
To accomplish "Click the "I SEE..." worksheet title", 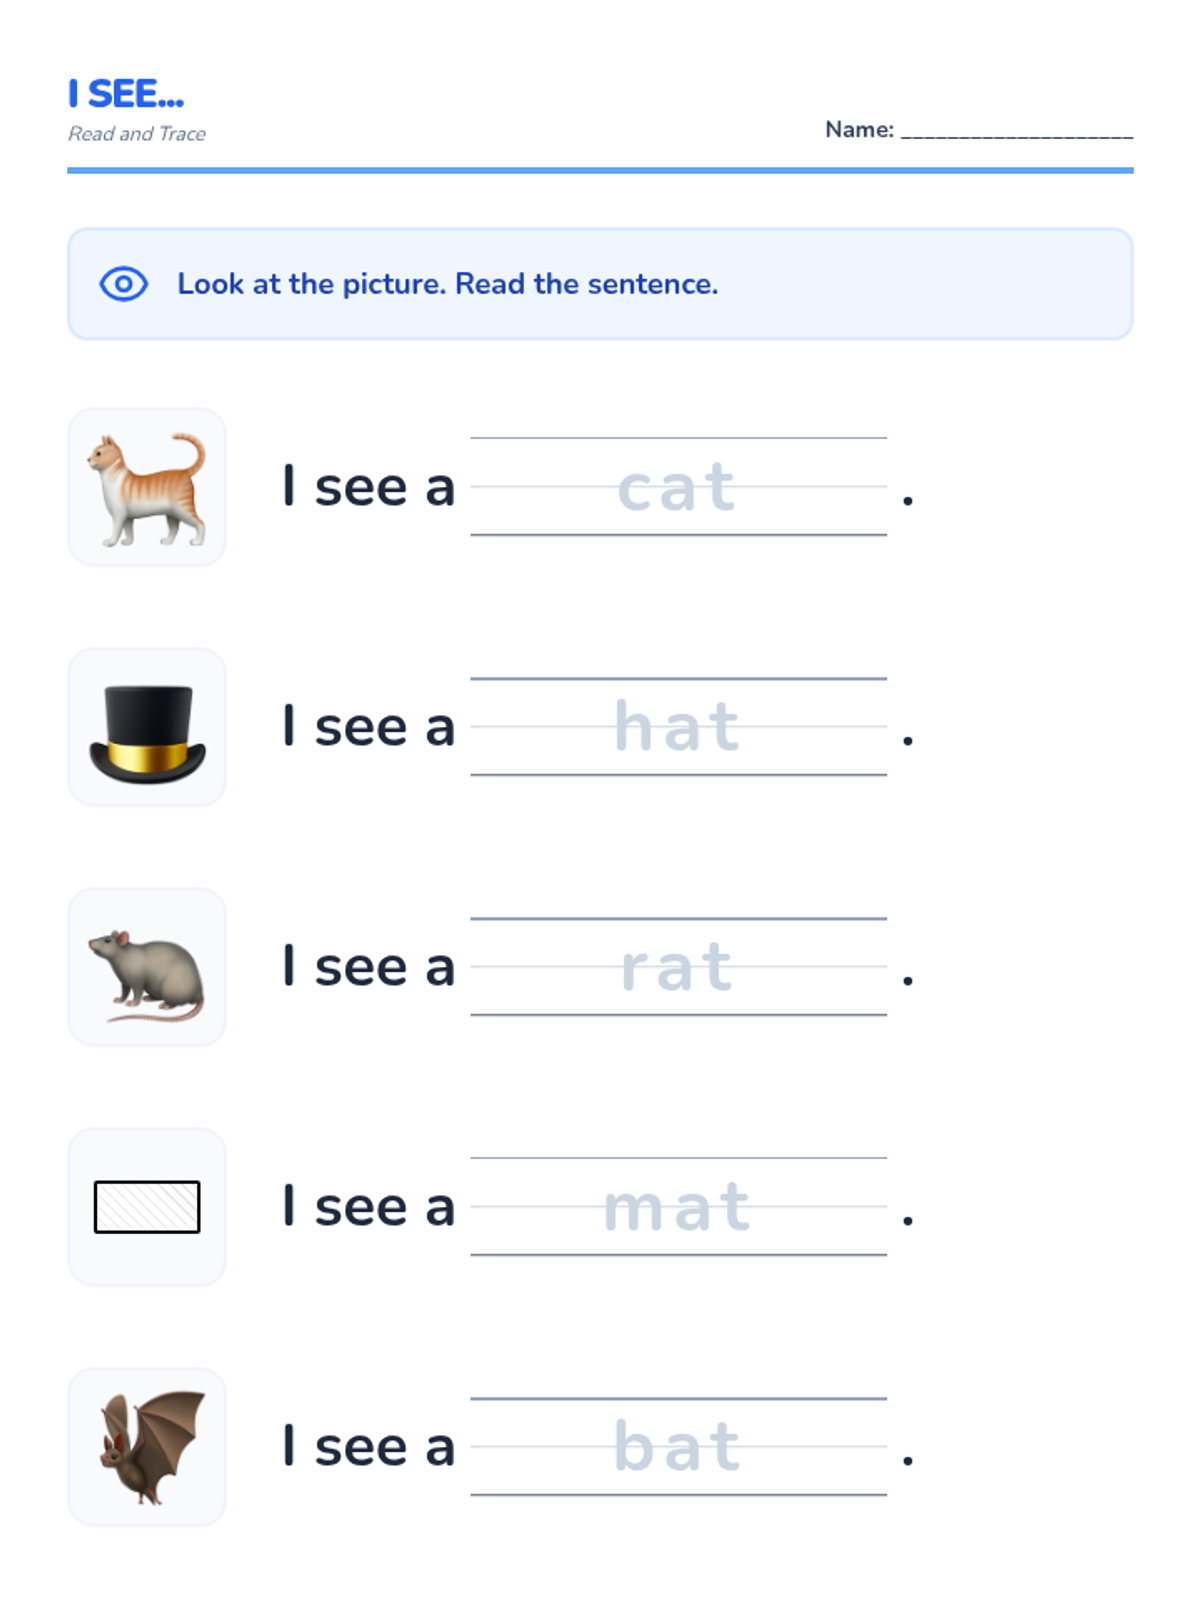I will pyautogui.click(x=126, y=94).
